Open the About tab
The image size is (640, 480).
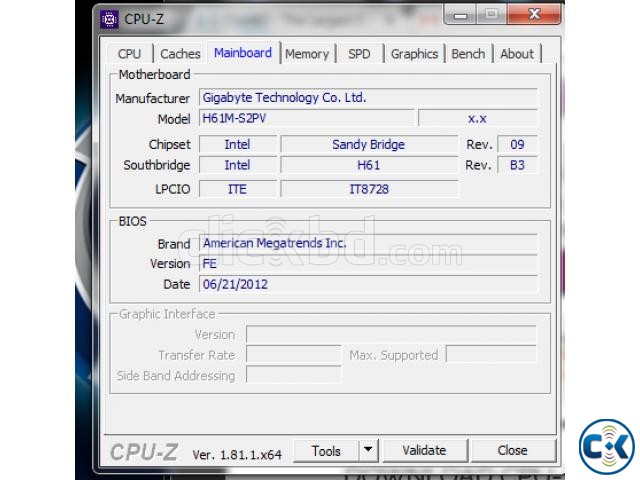(x=517, y=54)
